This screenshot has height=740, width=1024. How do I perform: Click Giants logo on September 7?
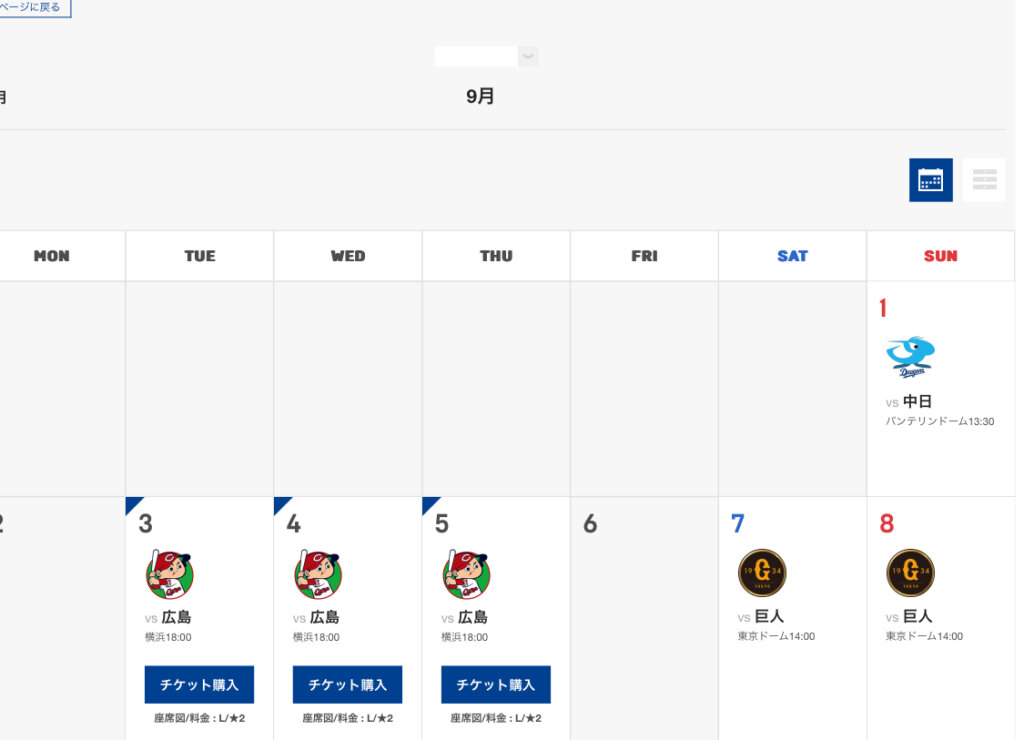pos(762,573)
